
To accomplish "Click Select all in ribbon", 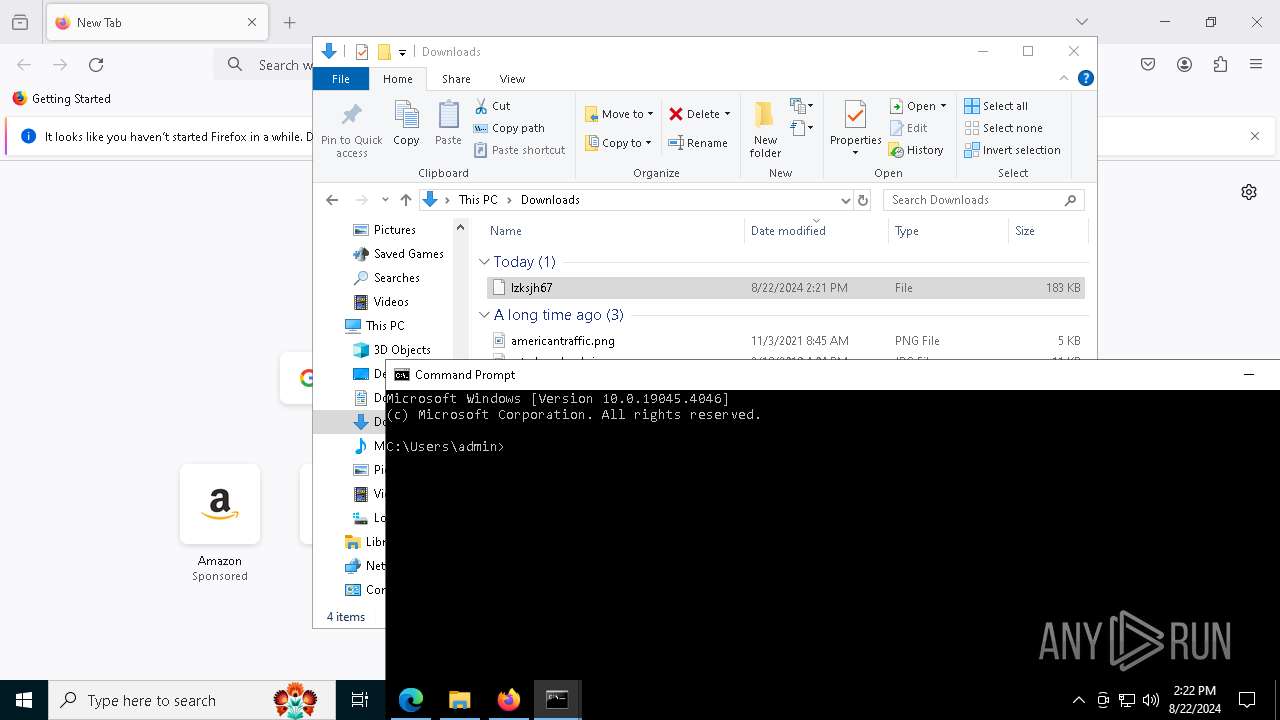I will point(996,106).
